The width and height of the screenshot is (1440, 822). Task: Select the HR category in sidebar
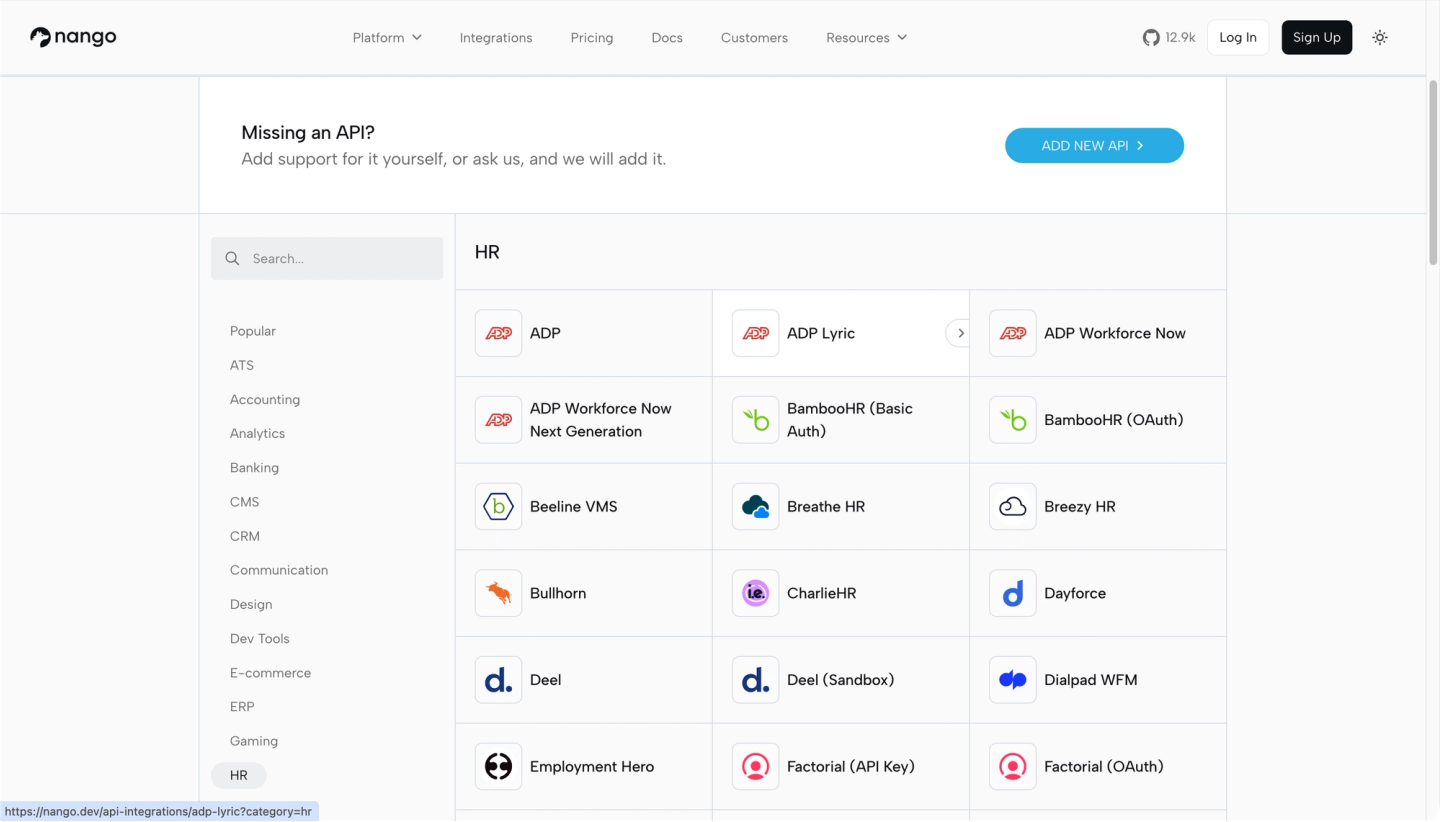(x=238, y=775)
